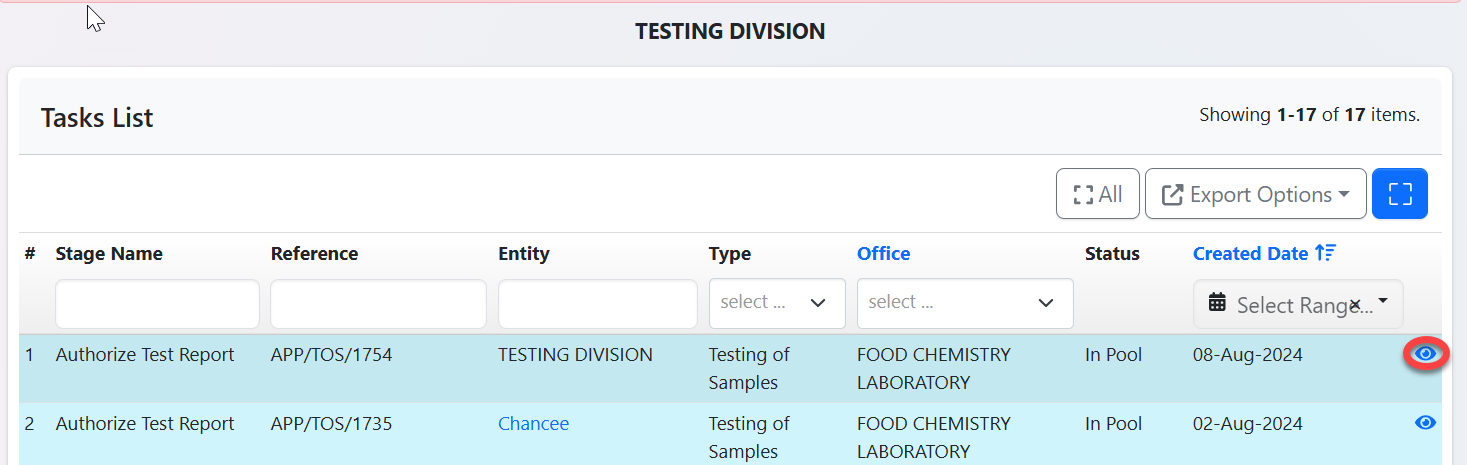1467x465 pixels.
Task: Click the sort icon beside Created Date
Action: click(1326, 254)
